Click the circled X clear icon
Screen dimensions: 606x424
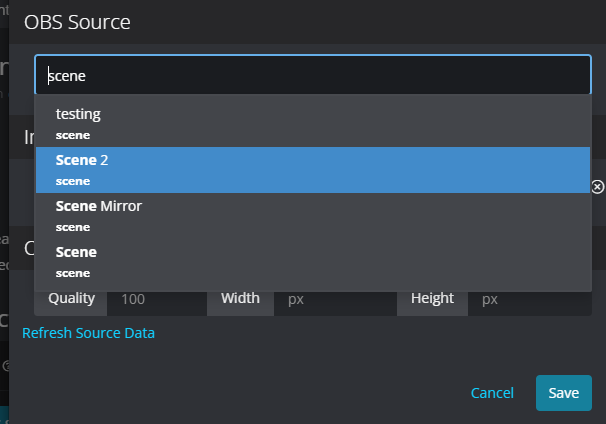[x=597, y=187]
